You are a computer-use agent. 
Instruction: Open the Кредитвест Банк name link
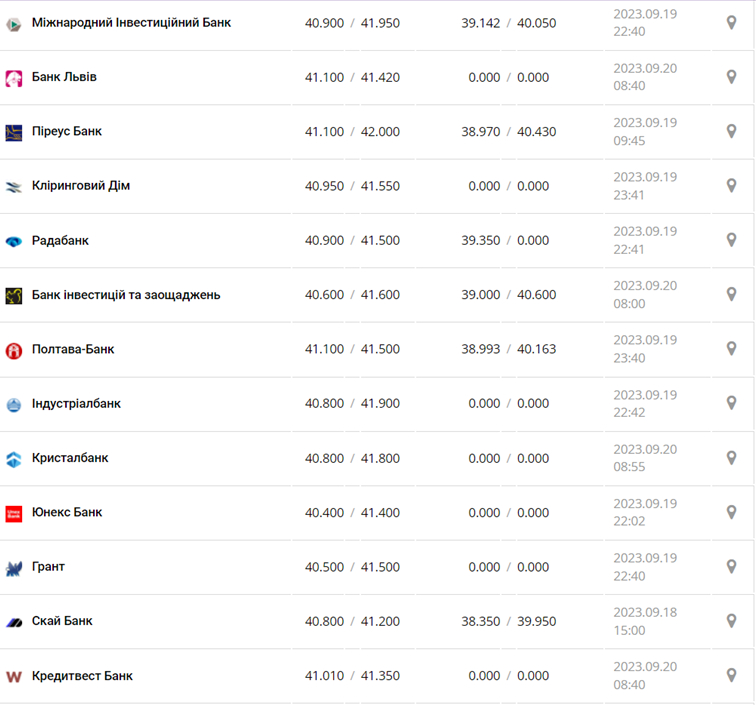coord(82,676)
